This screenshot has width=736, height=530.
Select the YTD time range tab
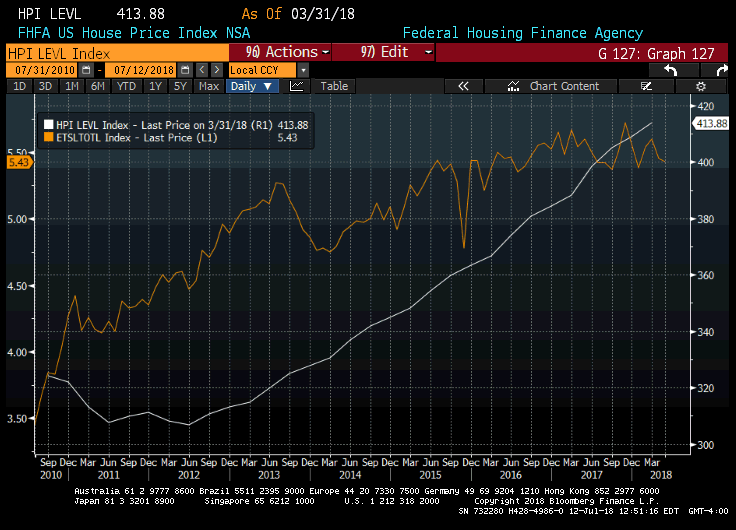pos(126,86)
